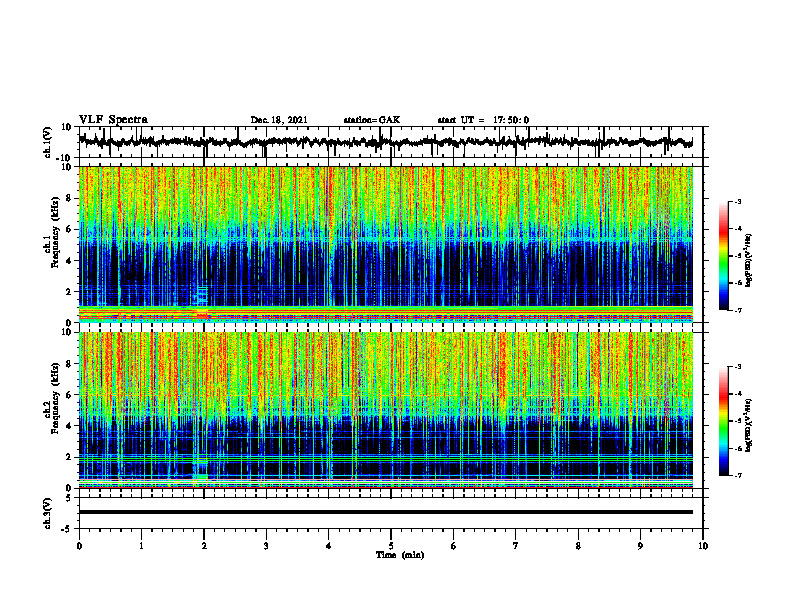Click inside the ch.2 spectrogram panel
Screen dimensions: 792x612
(x=385, y=410)
